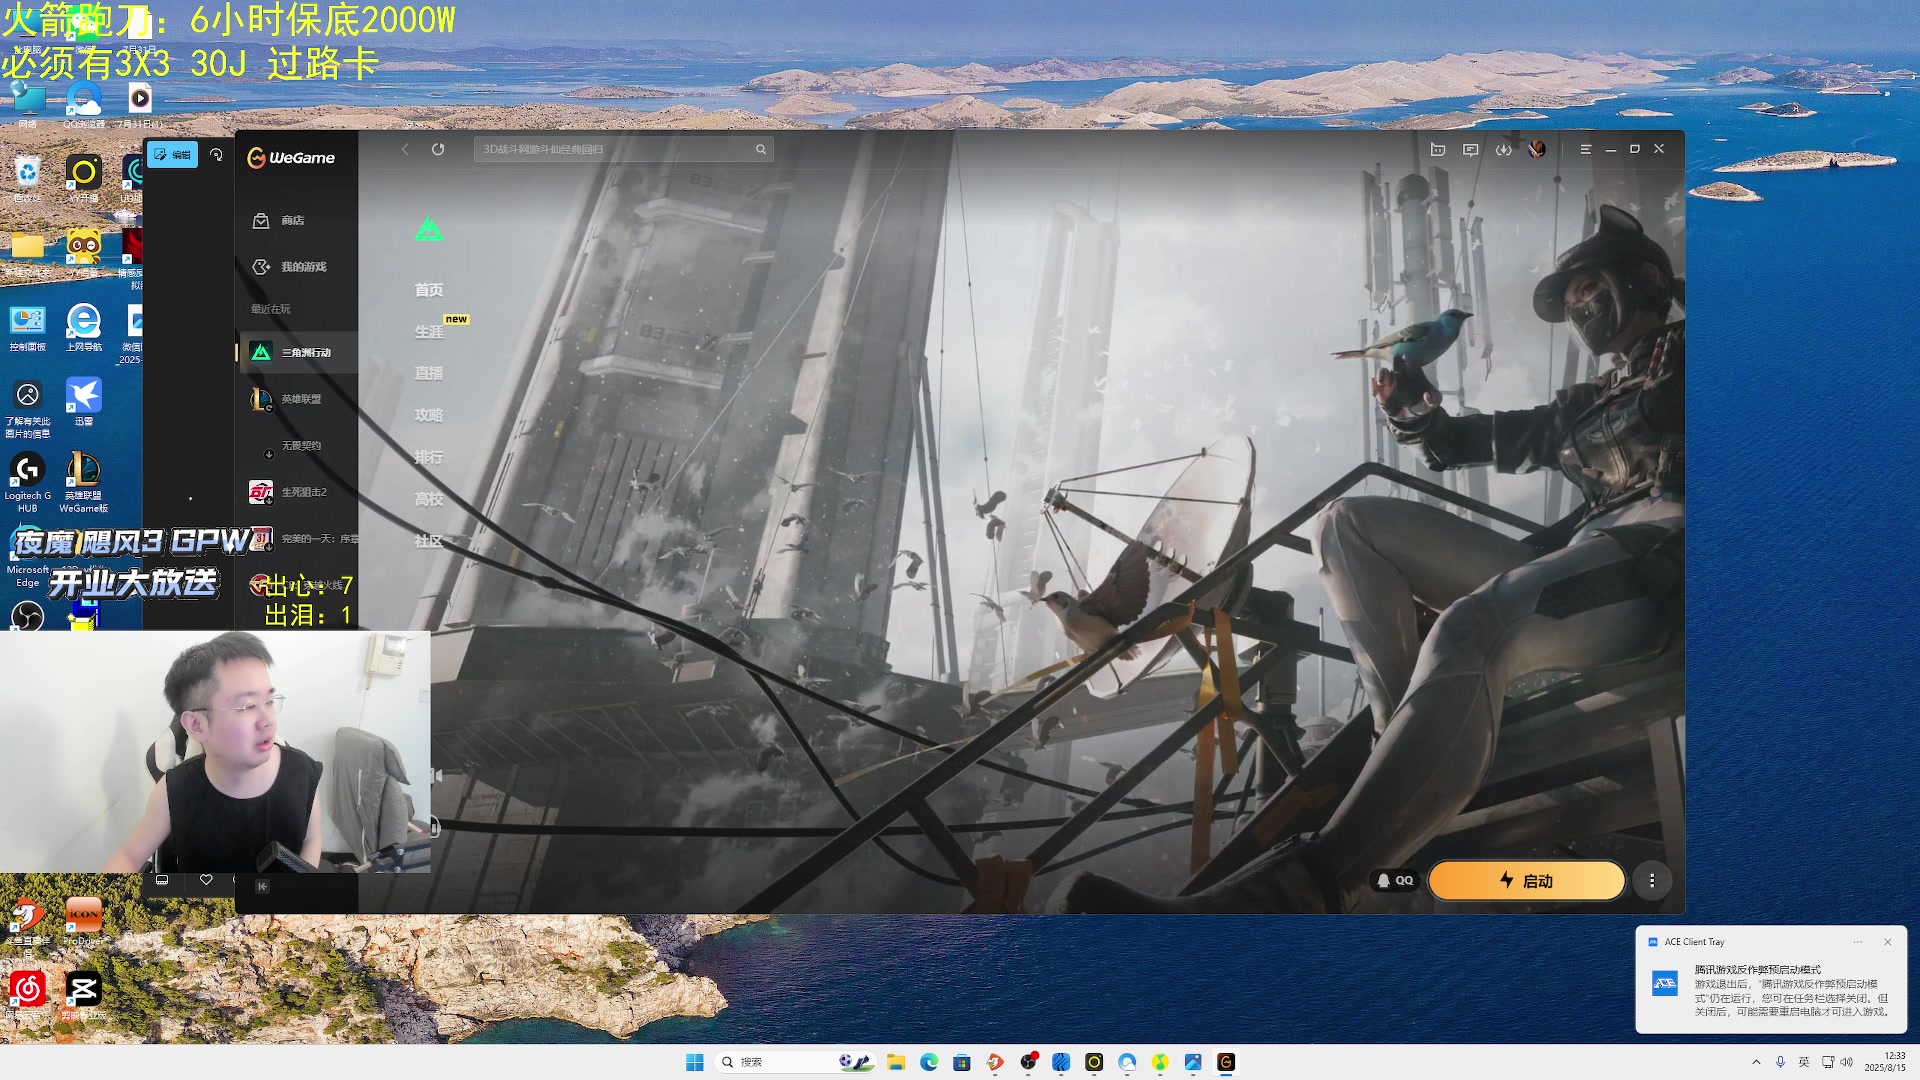Image resolution: width=1920 pixels, height=1080 pixels.
Task: Click the search magnifier icon in WeGame
Action: click(761, 149)
